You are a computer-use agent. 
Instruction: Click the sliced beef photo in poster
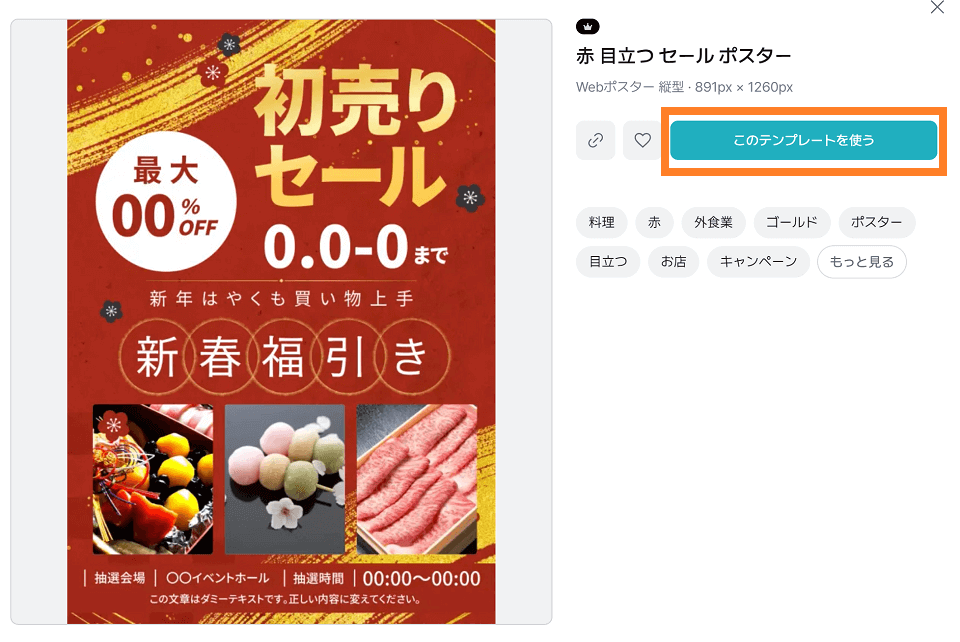(417, 479)
